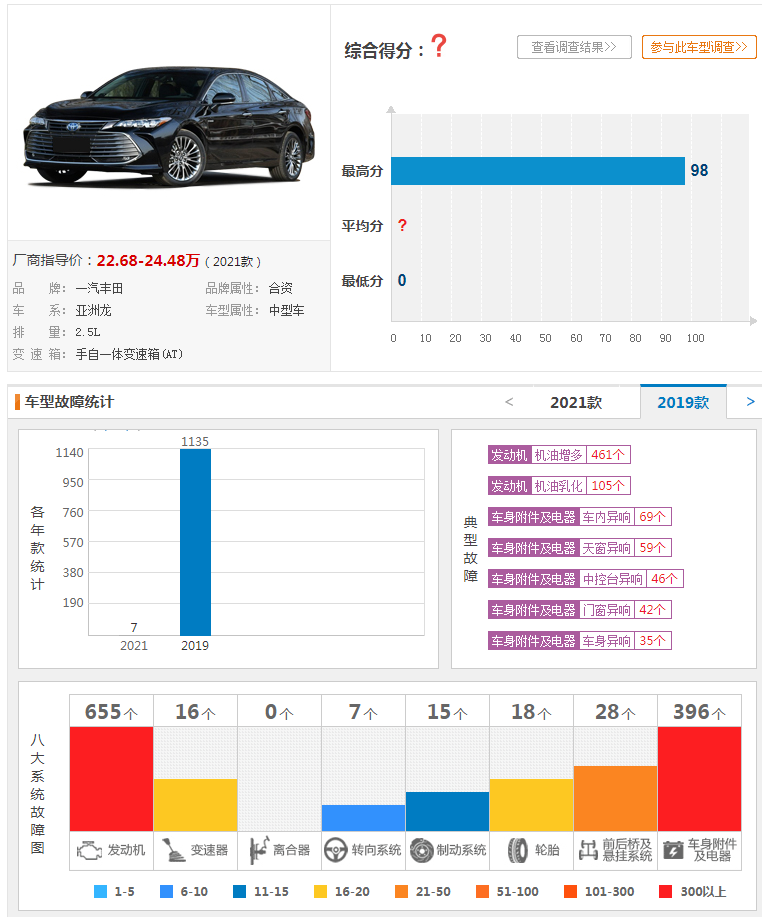Click the gearbox (变速器) shifter icon
This screenshot has width=762, height=917.
tap(172, 850)
